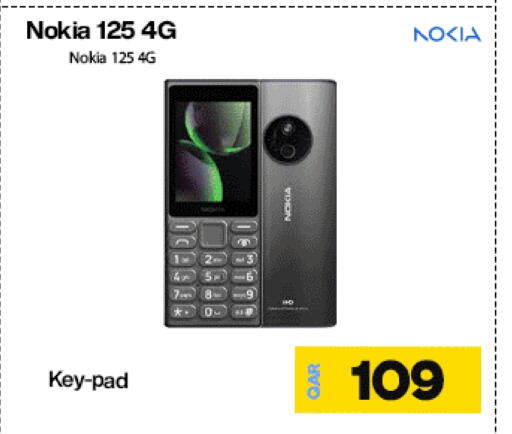Image resolution: width=512 pixels, height=434 pixels.
Task: Select the Key-pad label
Action: click(x=88, y=380)
